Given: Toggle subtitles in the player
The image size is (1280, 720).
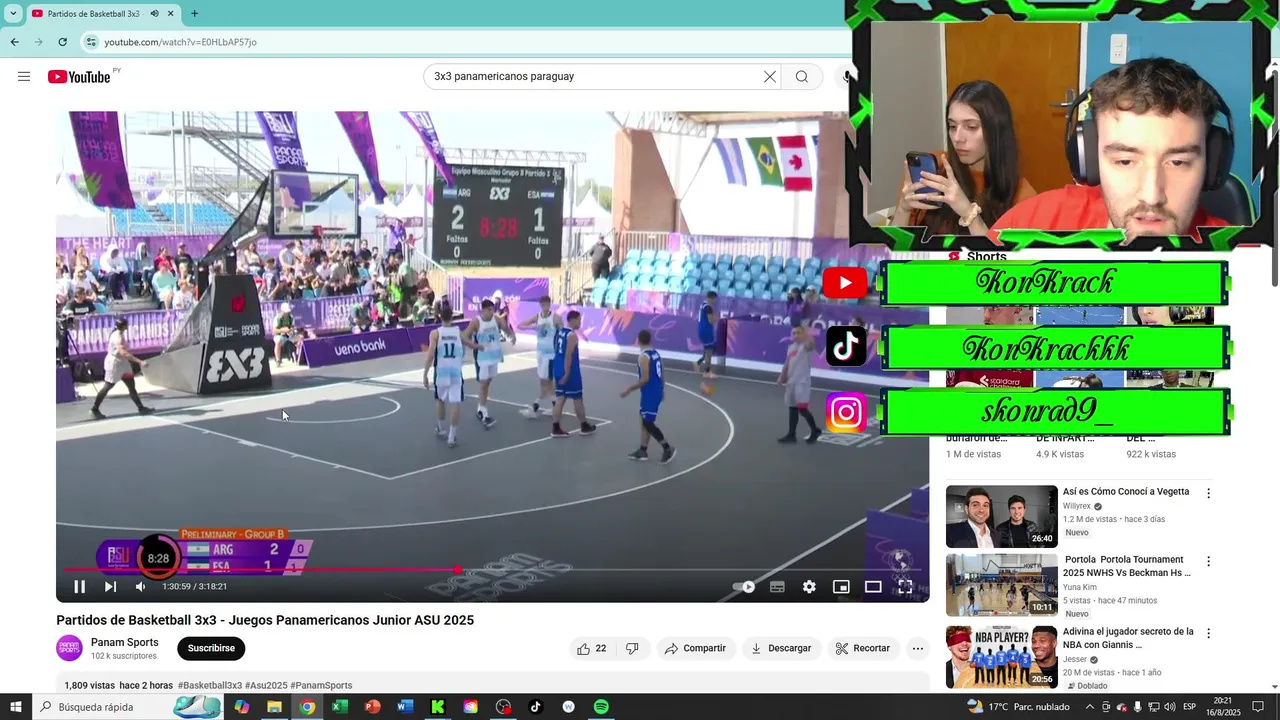Looking at the screenshot, I should (777, 587).
